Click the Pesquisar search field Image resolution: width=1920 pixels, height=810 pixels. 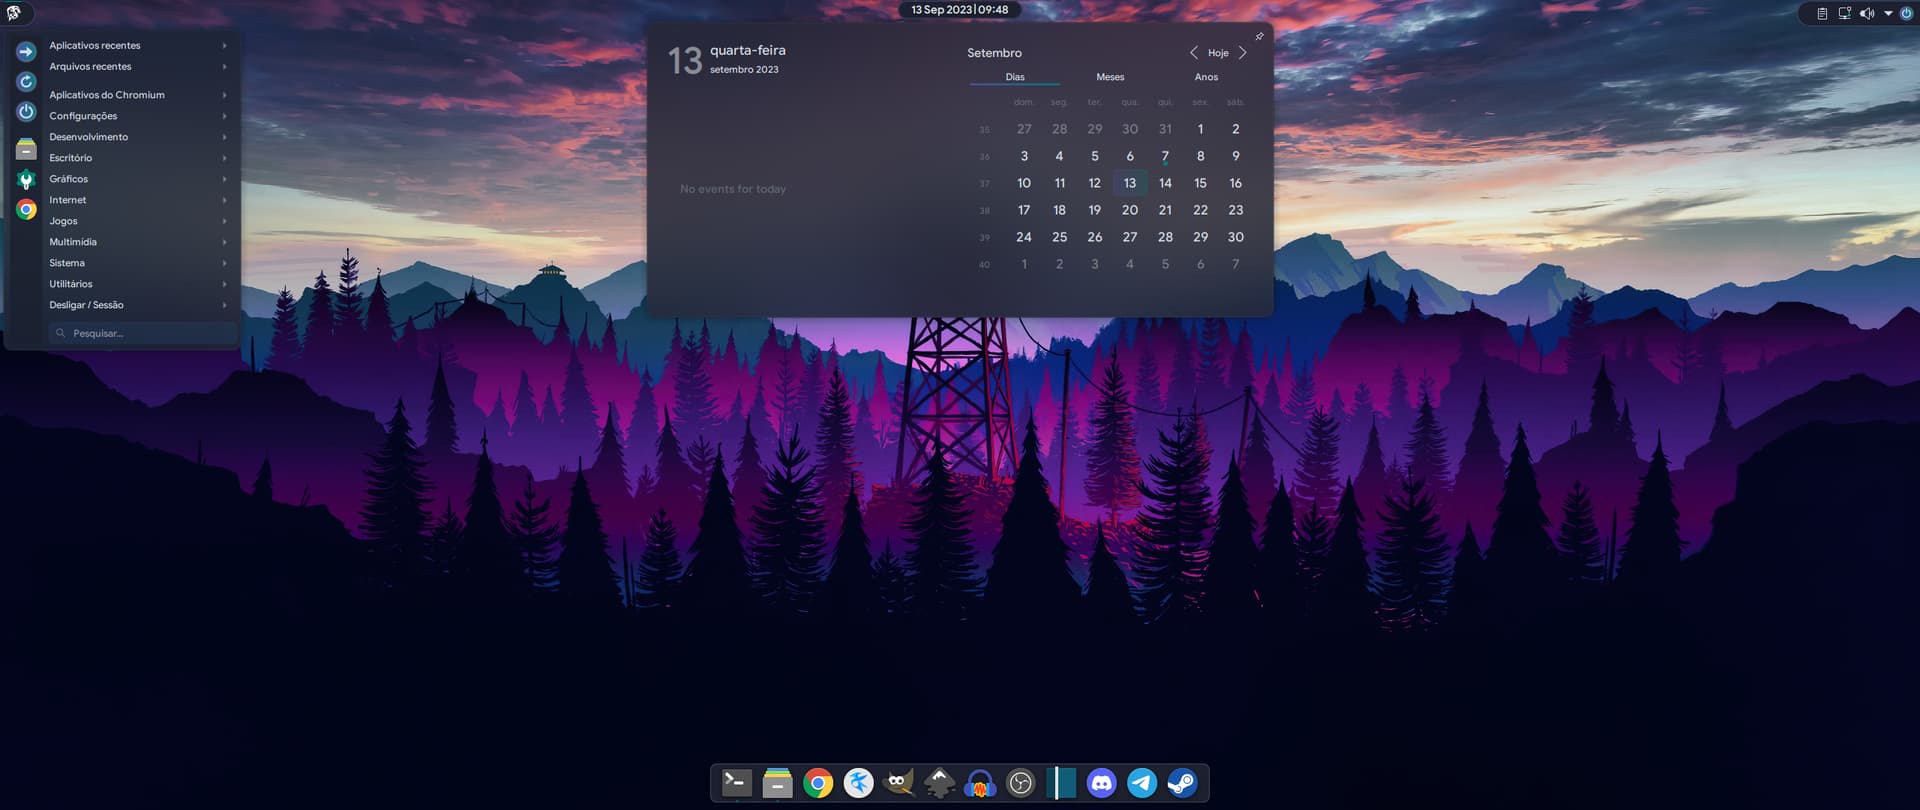[x=142, y=333]
